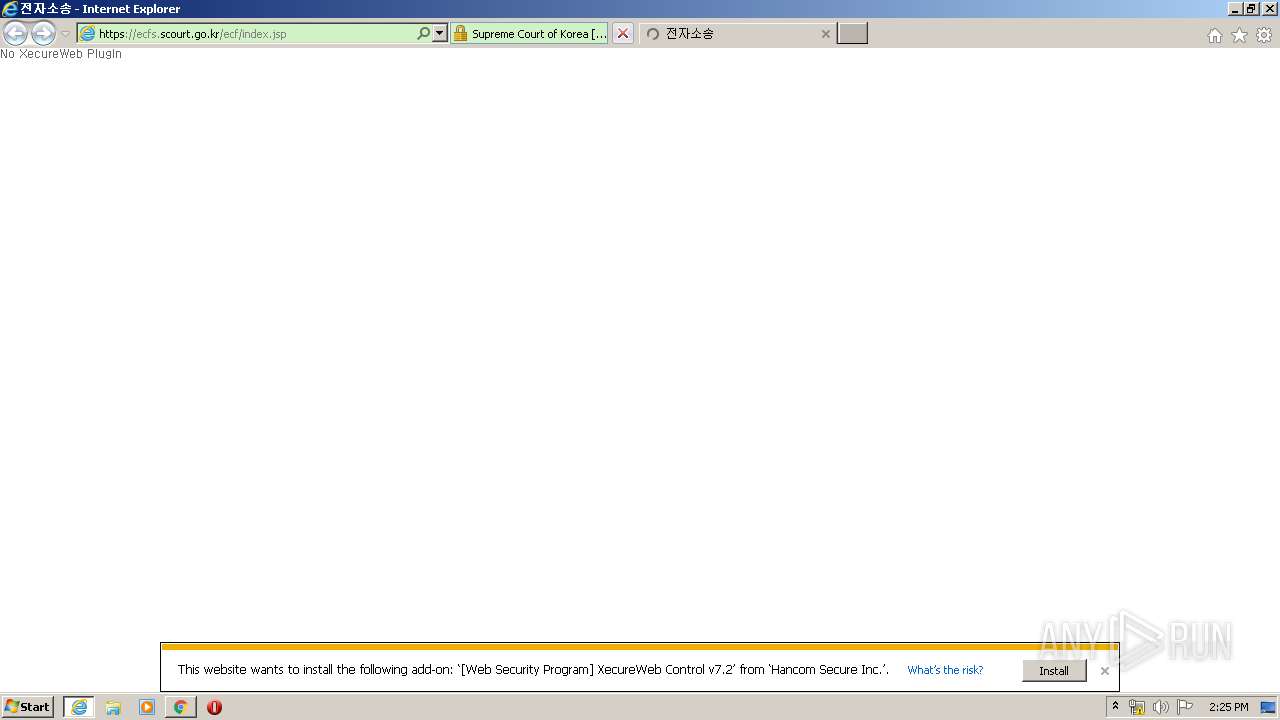Click the security lock icon
Viewport: 1280px width, 720px height.
(460, 33)
